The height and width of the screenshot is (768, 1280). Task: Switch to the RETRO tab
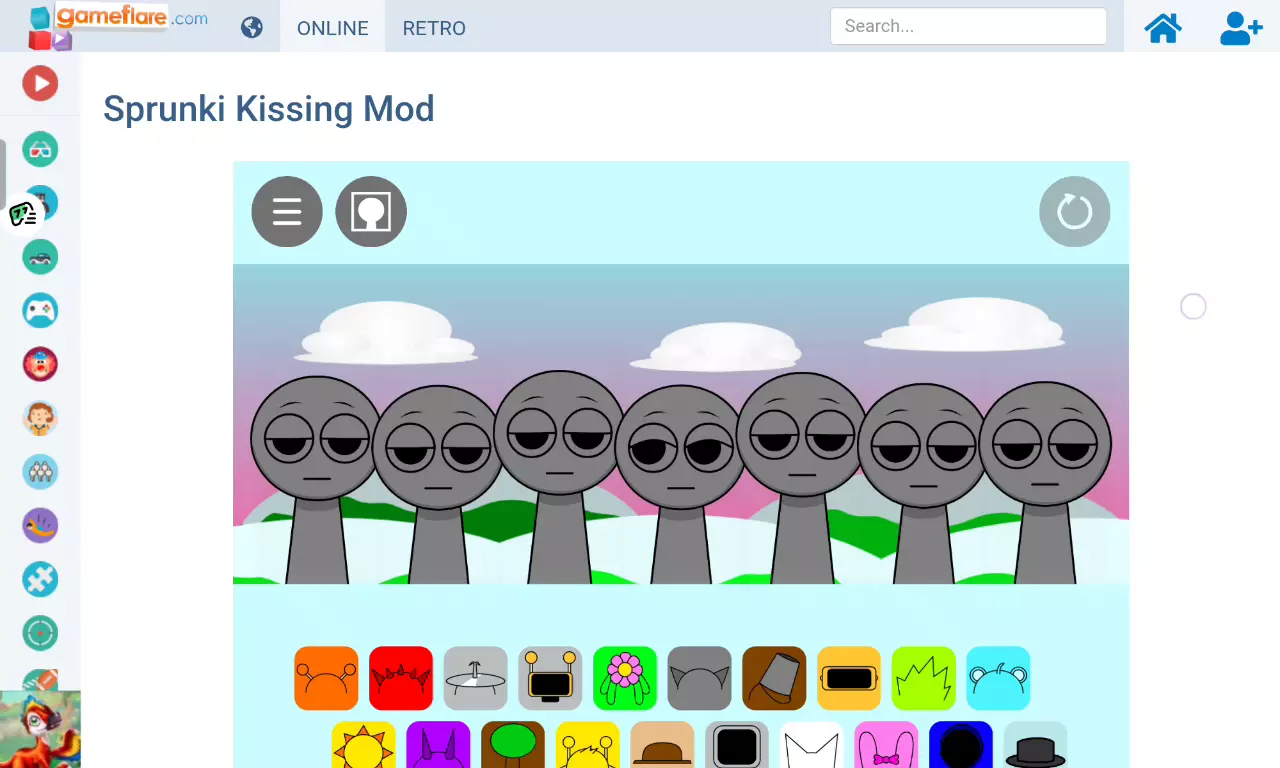point(434,28)
